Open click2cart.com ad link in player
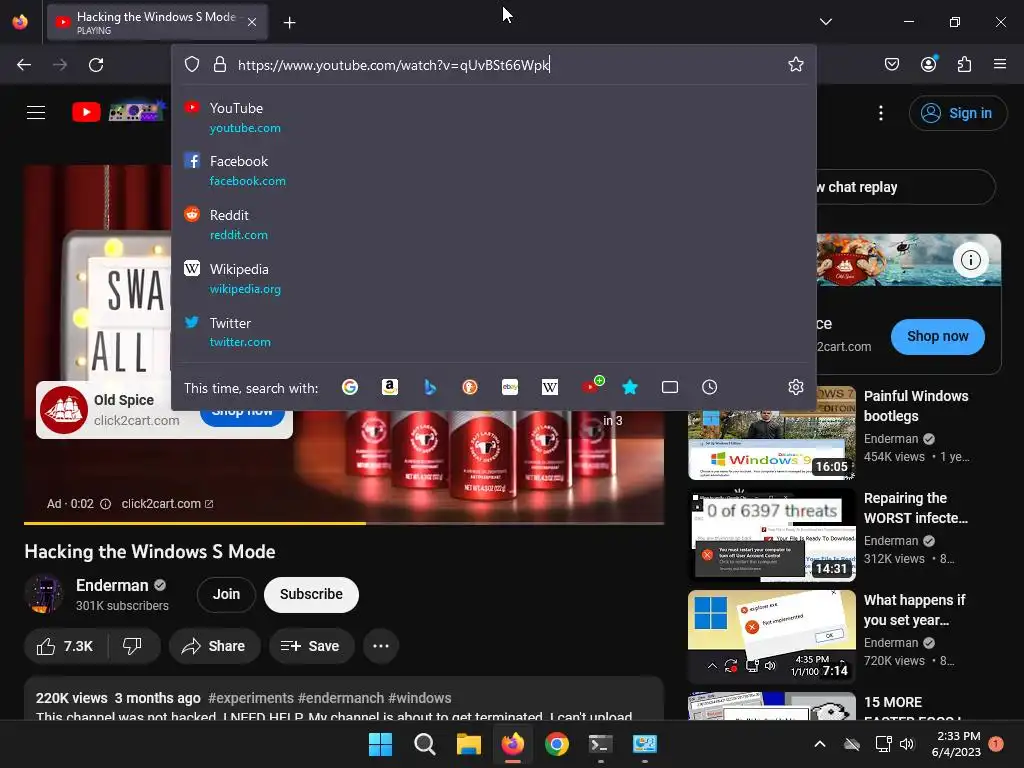 [x=167, y=504]
